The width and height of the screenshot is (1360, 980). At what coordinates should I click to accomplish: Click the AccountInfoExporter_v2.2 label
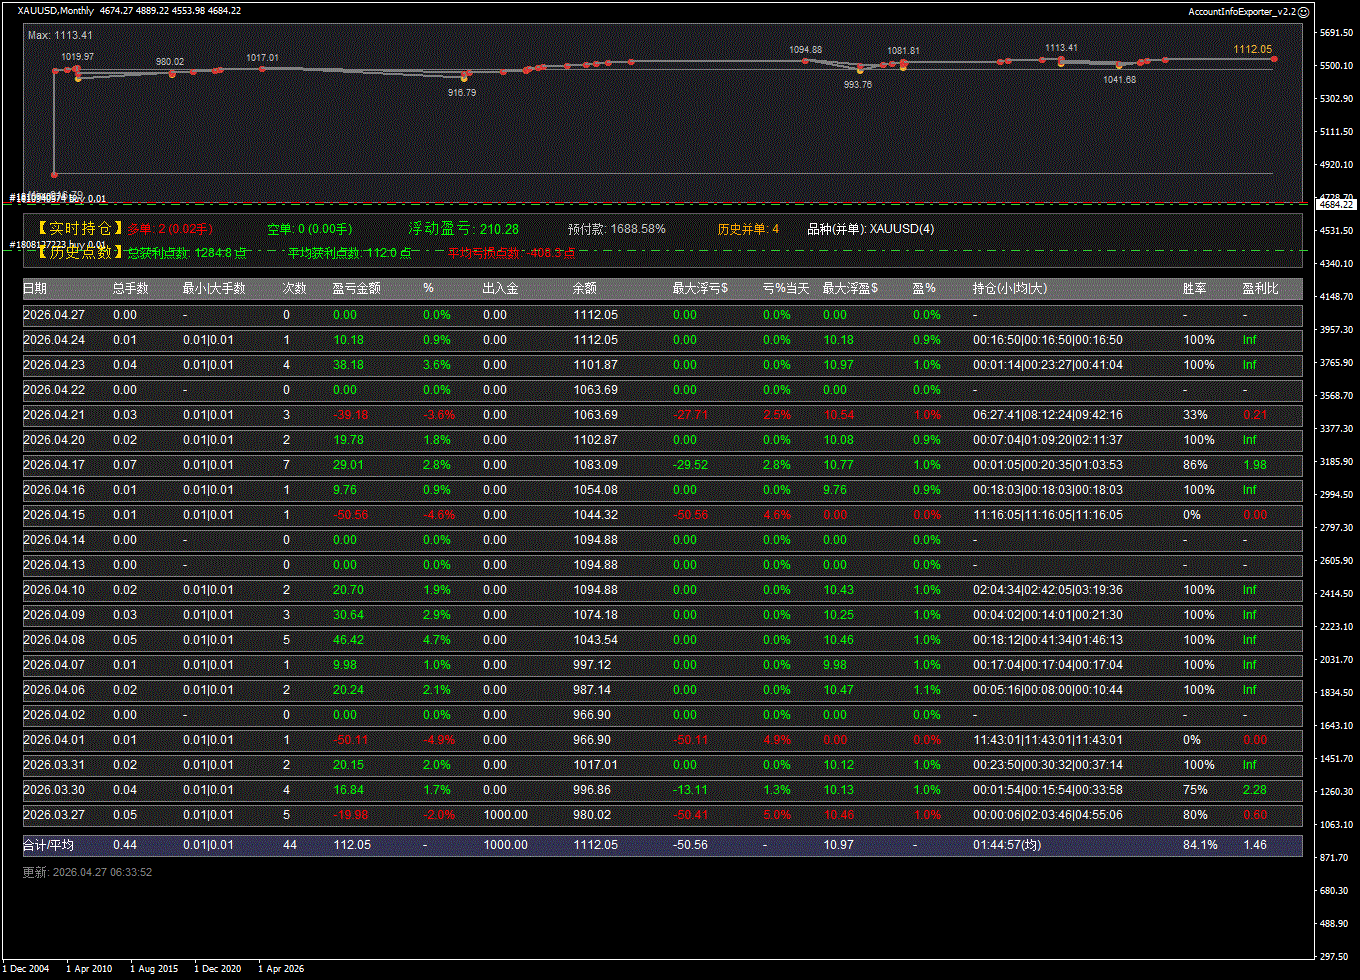coord(1241,11)
